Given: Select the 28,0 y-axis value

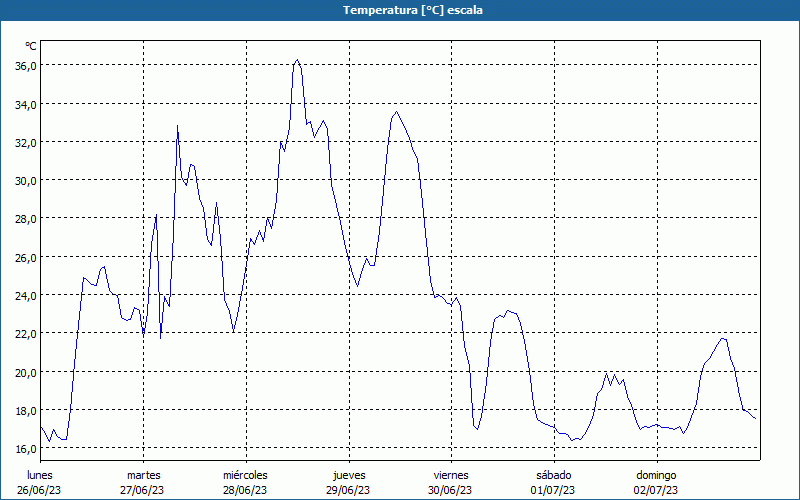Looking at the screenshot, I should point(26,219).
